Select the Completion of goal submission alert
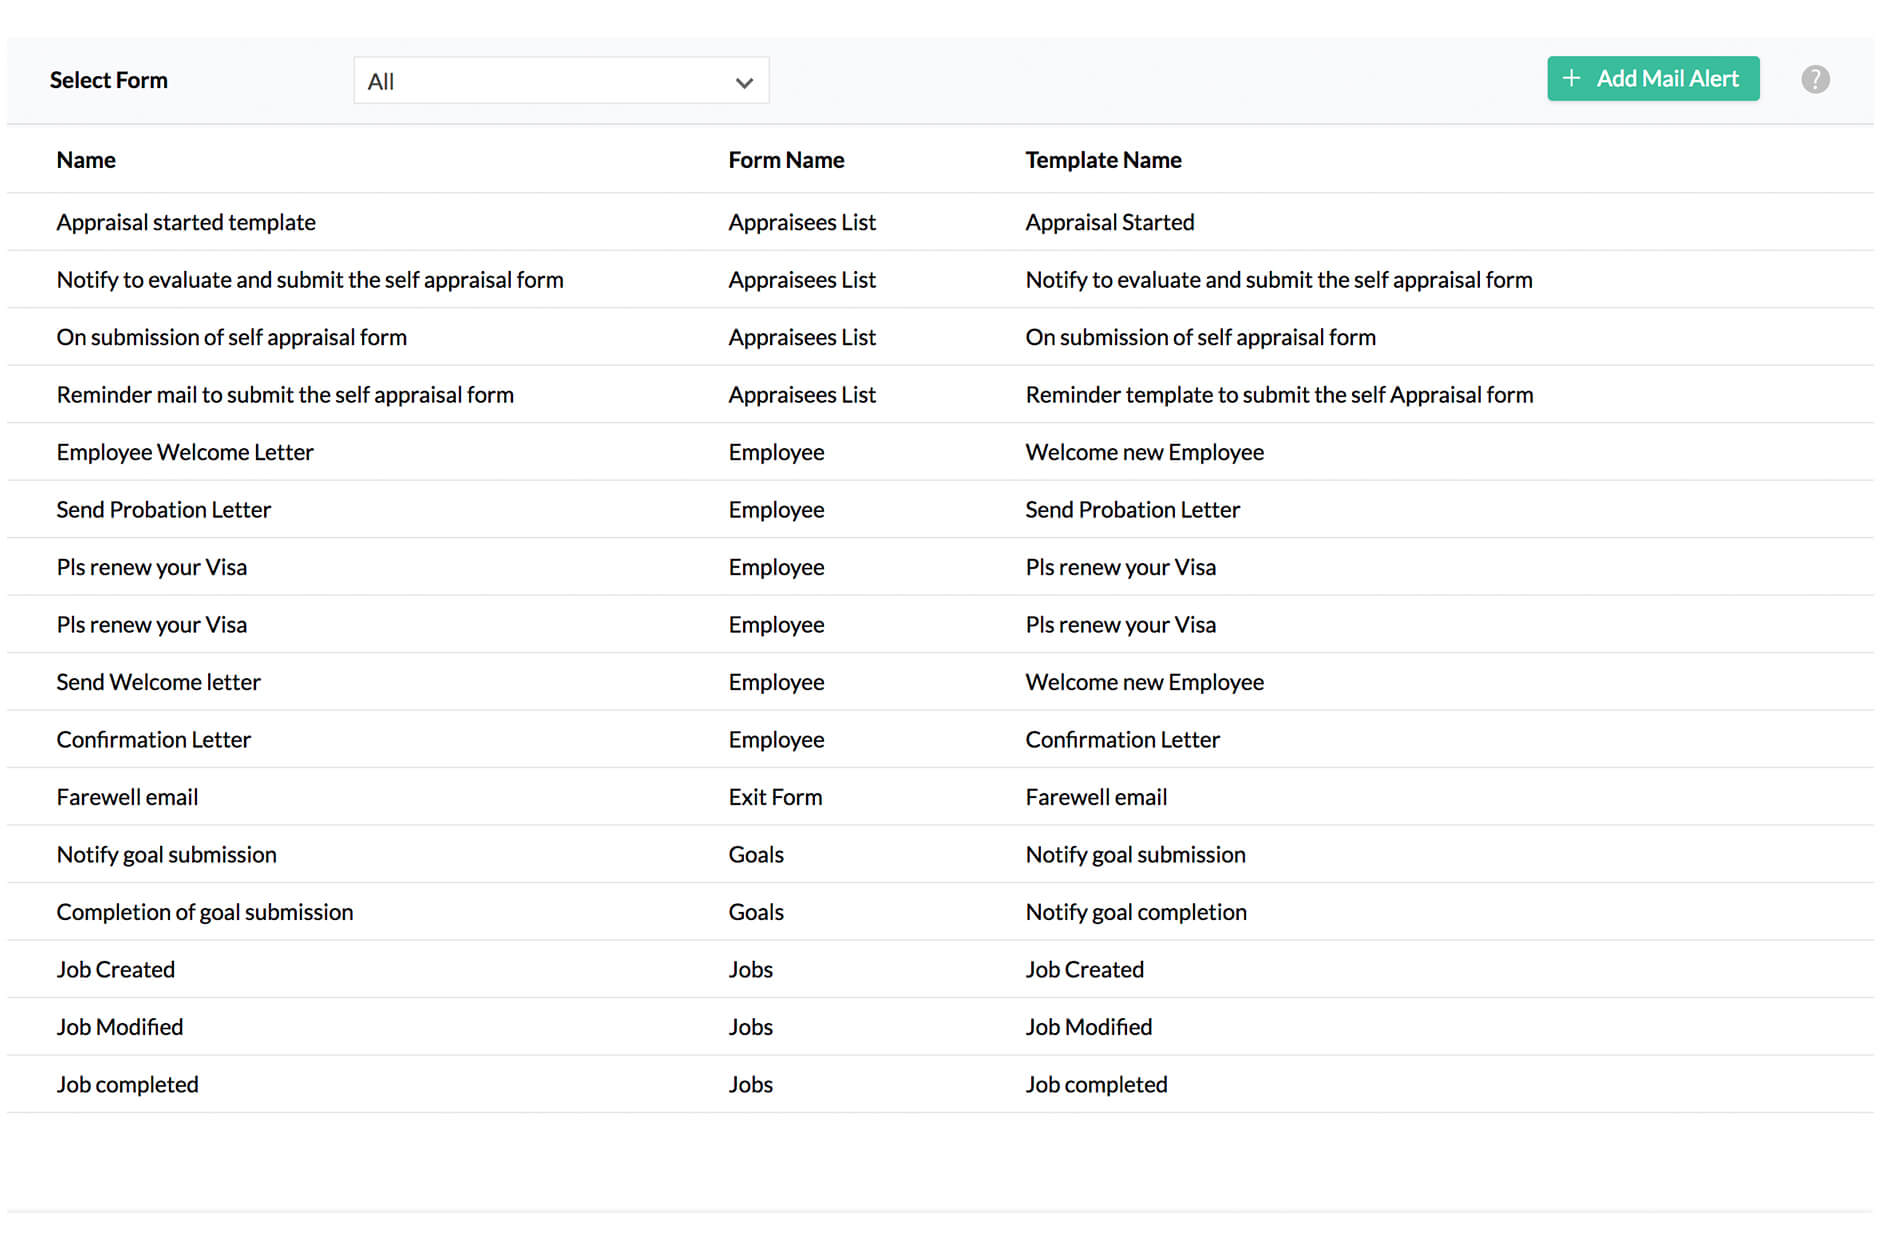The image size is (1880, 1250). coord(204,911)
